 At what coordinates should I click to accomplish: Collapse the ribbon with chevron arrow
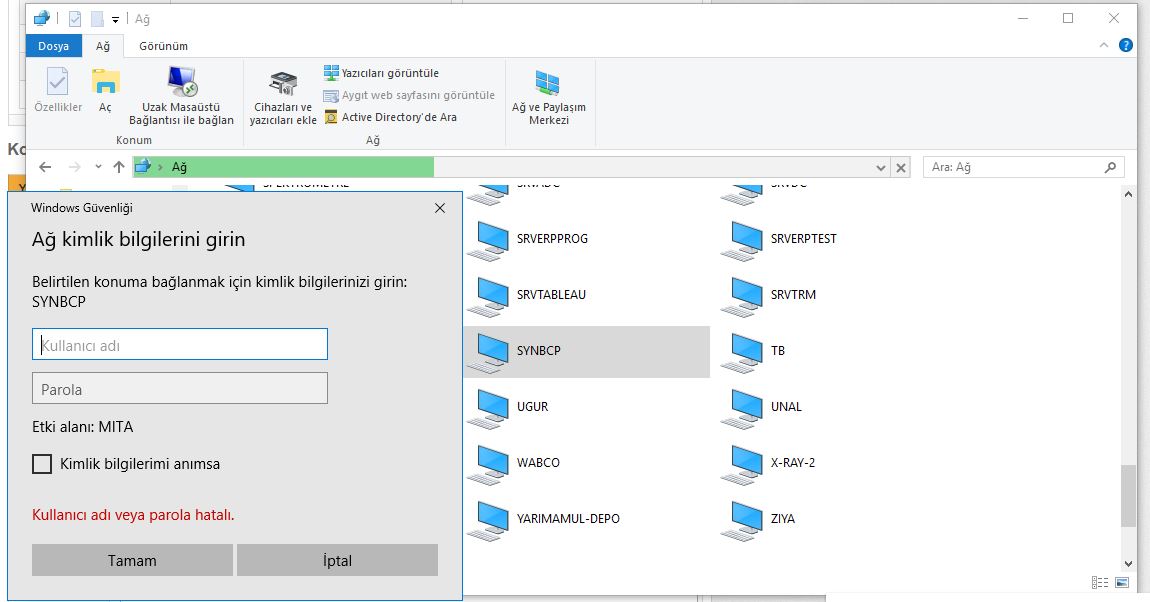[1104, 46]
